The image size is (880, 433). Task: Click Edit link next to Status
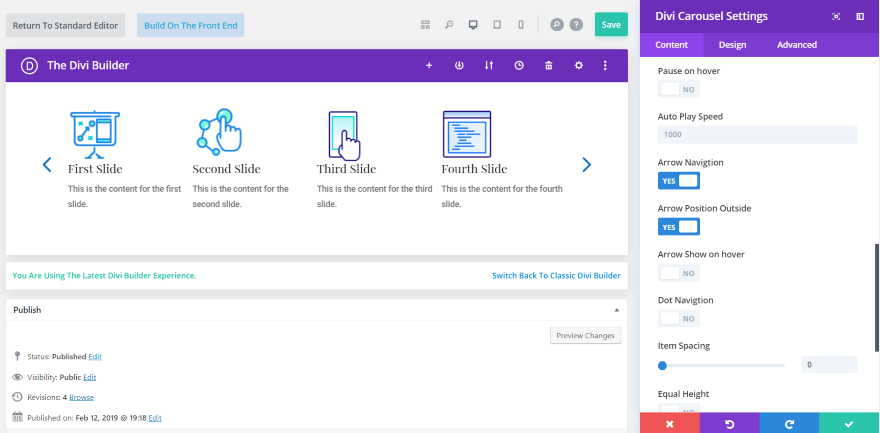(95, 356)
